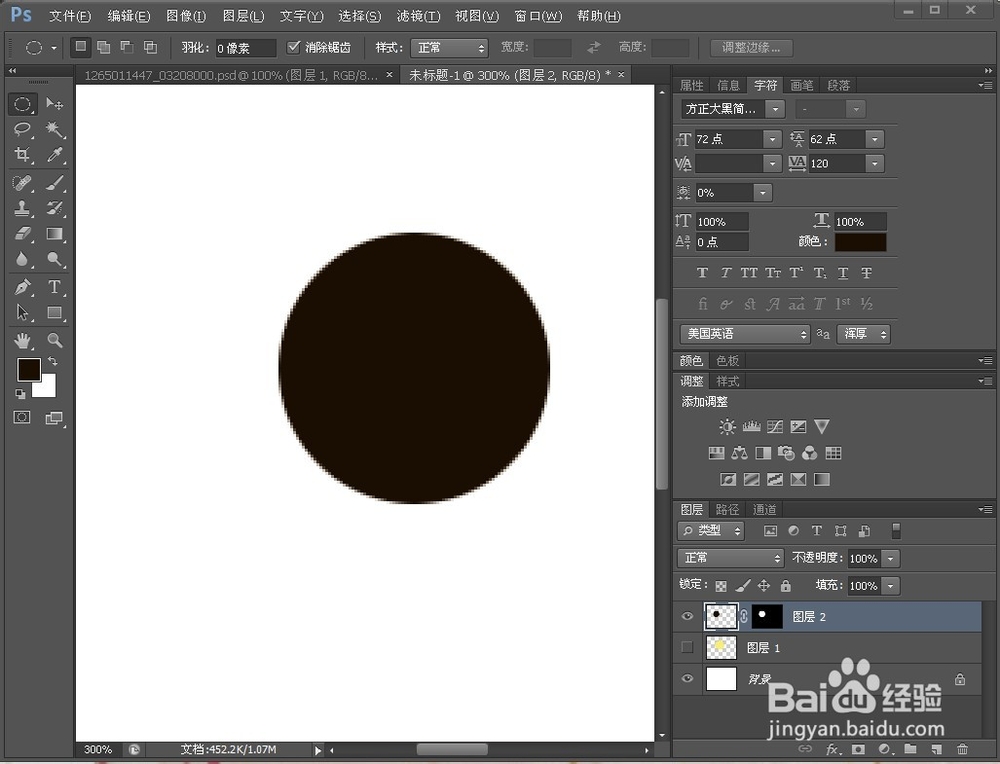Open anti-aliasing dropdown 浑厚
This screenshot has width=1000, height=764.
pos(865,334)
